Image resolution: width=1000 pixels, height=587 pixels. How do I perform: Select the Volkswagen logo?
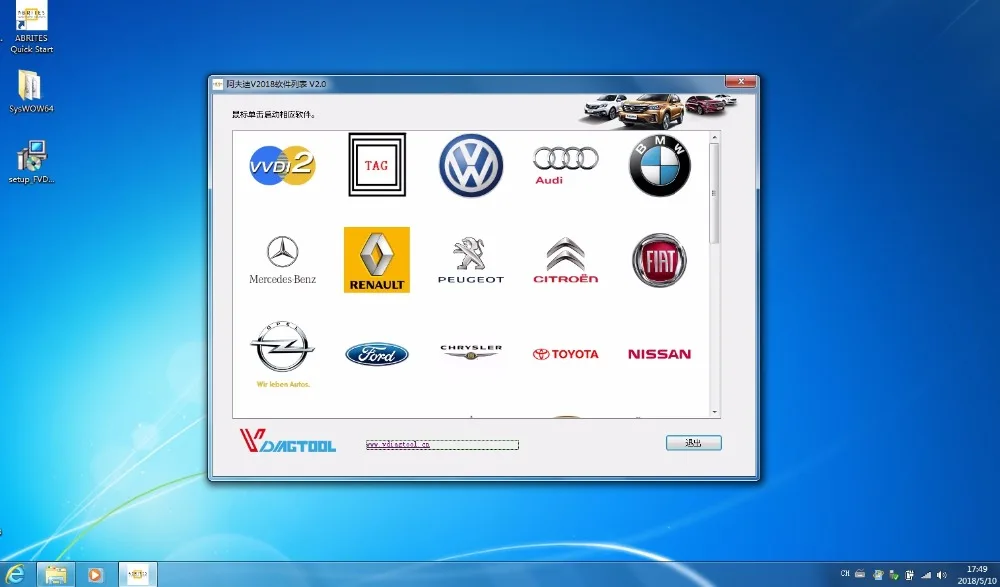point(471,165)
